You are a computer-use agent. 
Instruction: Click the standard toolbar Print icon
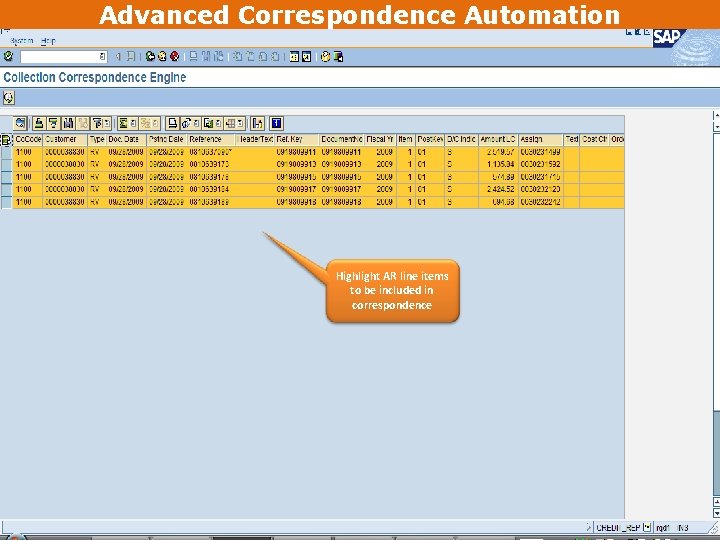[x=194, y=56]
